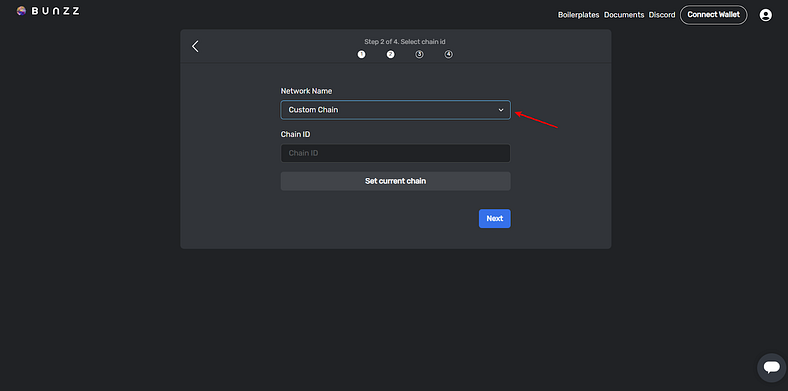Open Boilerplates link
This screenshot has height=391, width=788.
(x=578, y=15)
